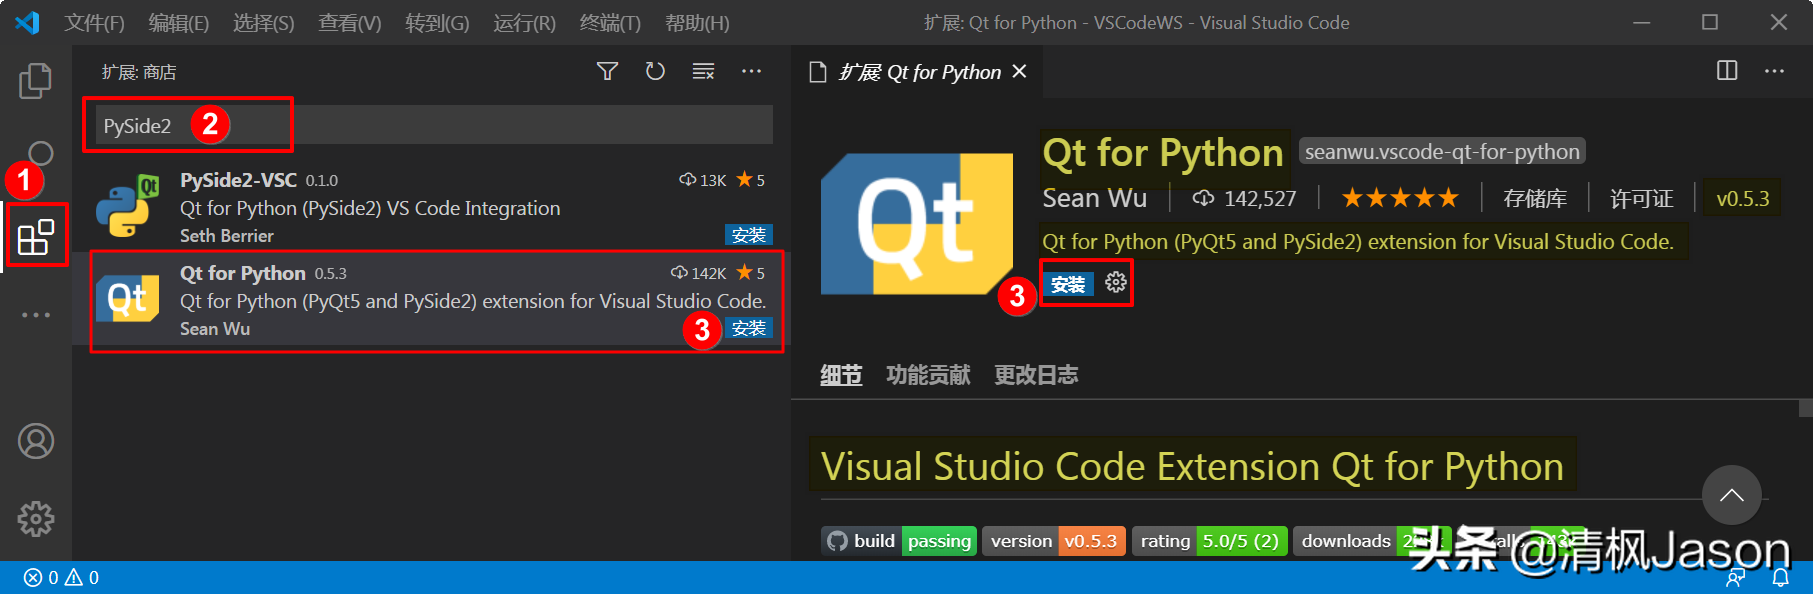Open the Manage gear in activity bar
The height and width of the screenshot is (594, 1813).
[x=36, y=518]
